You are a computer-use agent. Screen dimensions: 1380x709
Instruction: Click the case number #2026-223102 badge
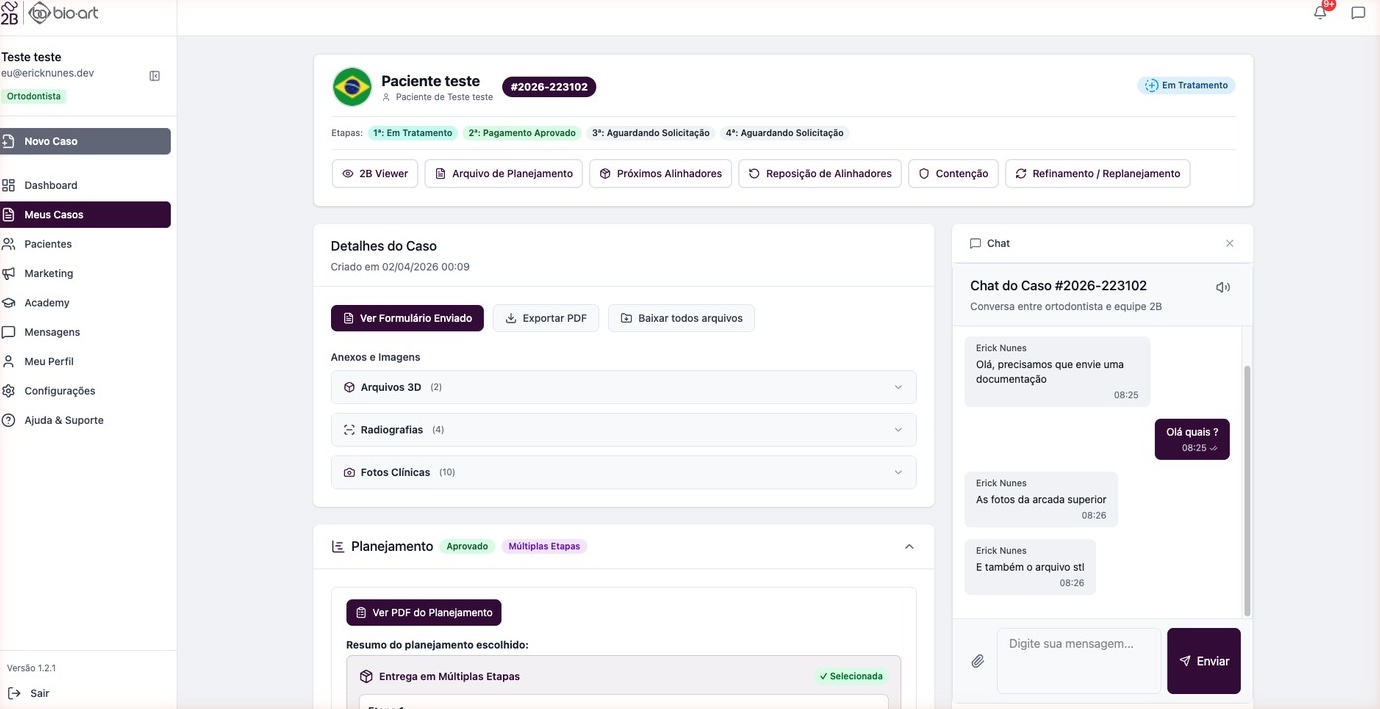549,87
